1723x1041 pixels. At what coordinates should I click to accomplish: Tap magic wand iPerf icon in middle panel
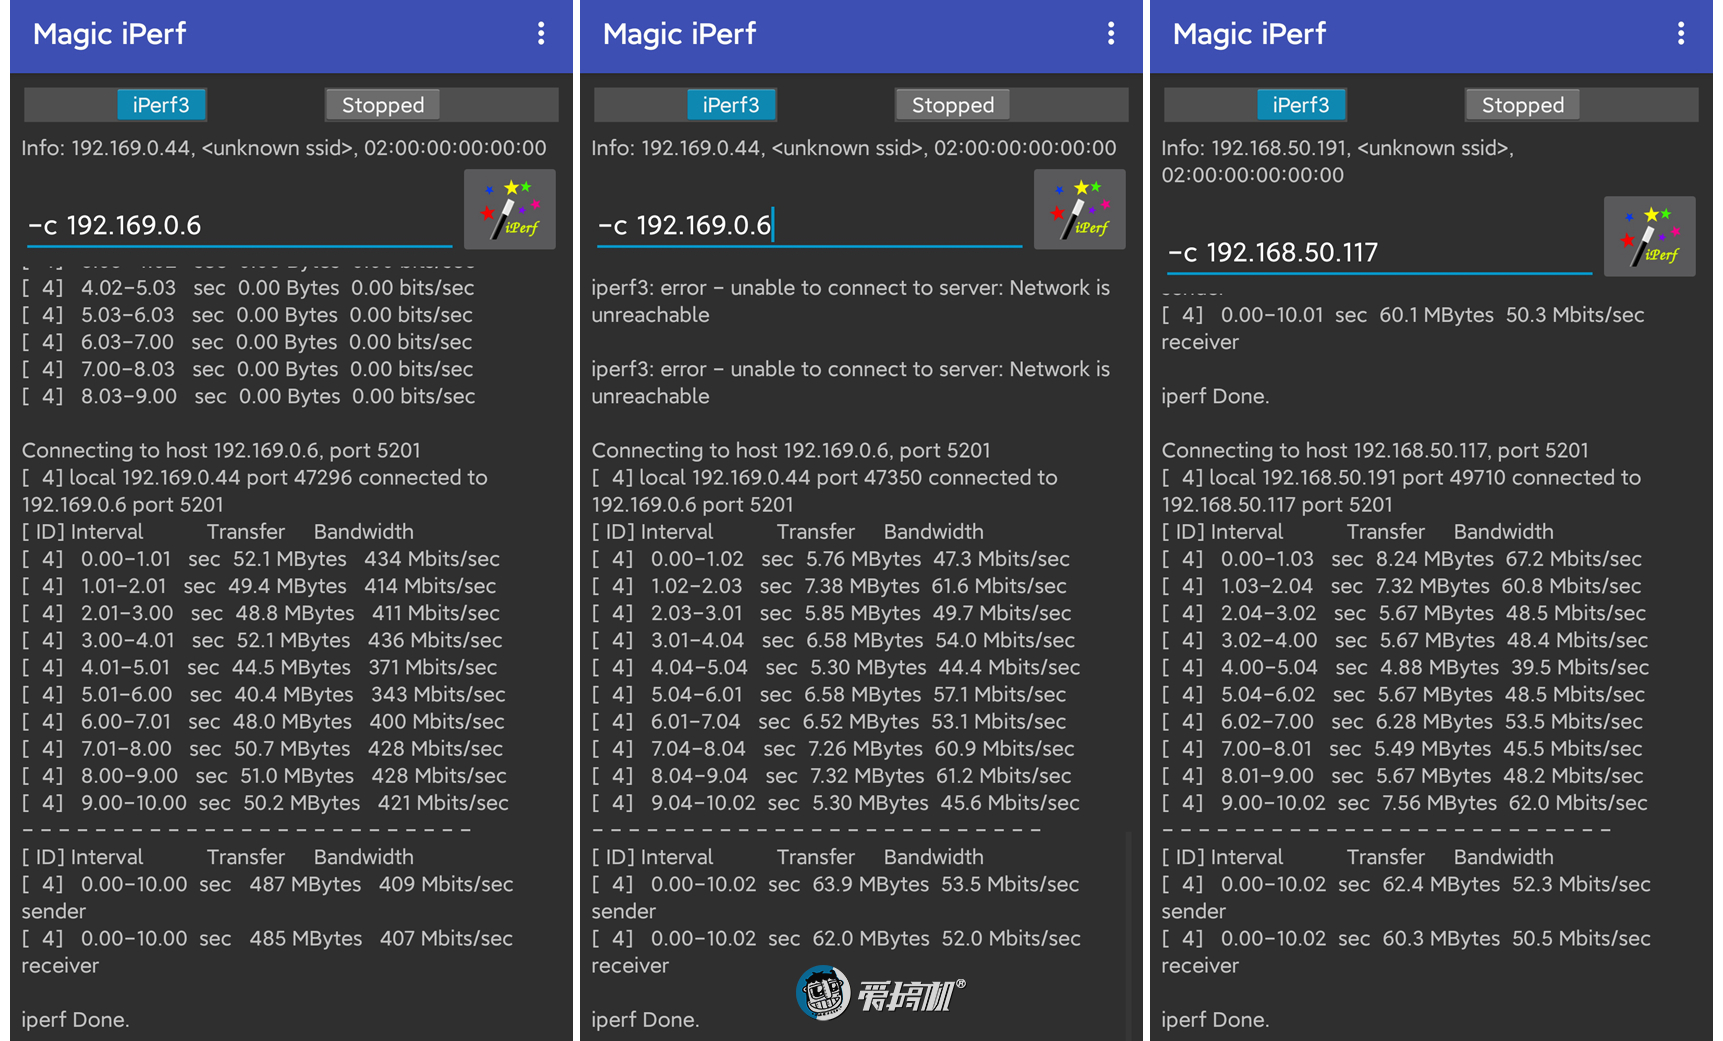point(1080,209)
